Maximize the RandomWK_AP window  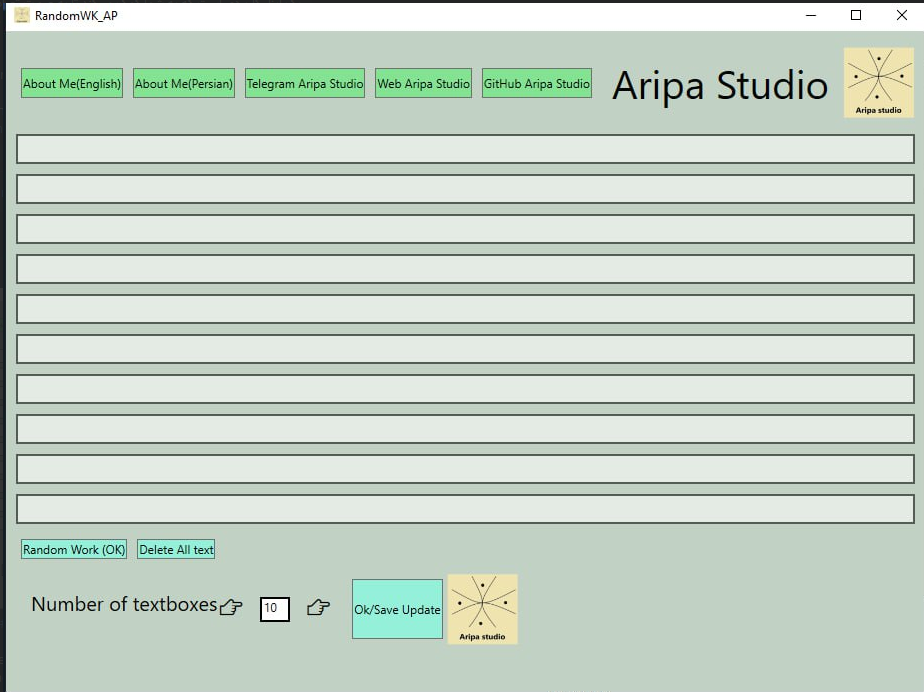coord(856,15)
